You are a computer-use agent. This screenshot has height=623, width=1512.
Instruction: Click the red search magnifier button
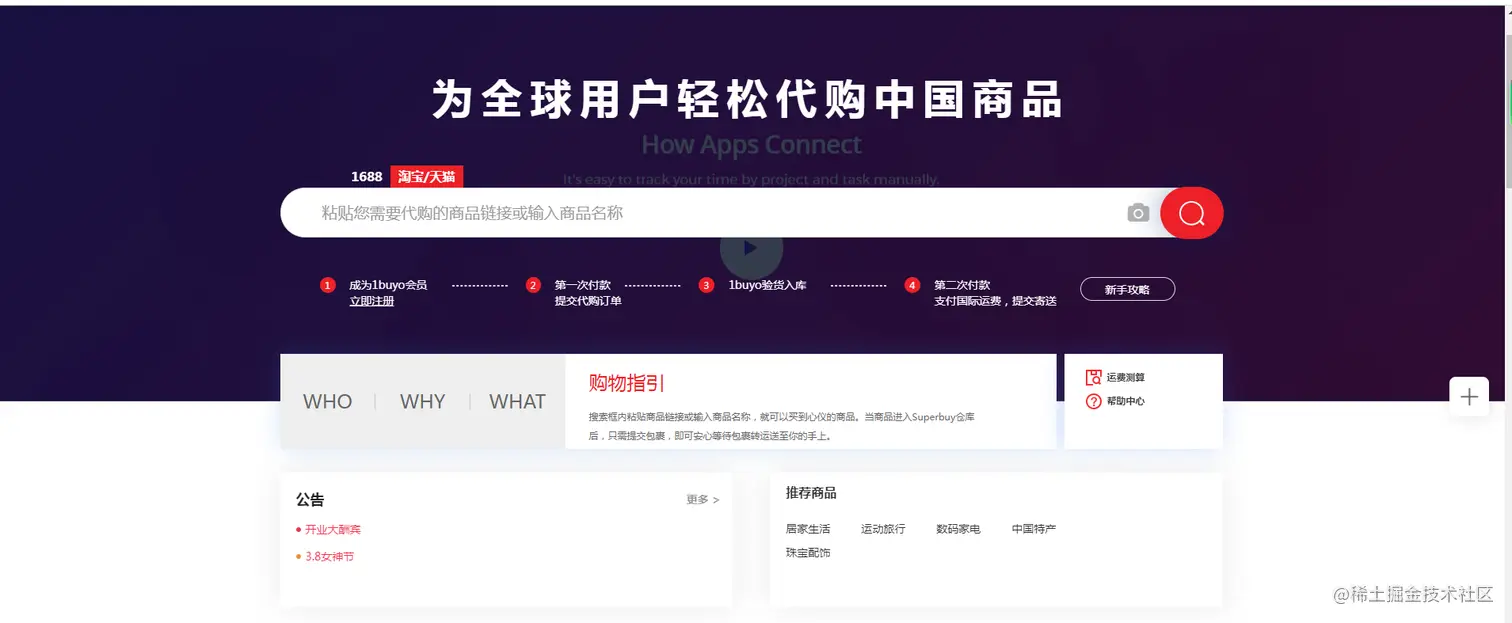1191,213
